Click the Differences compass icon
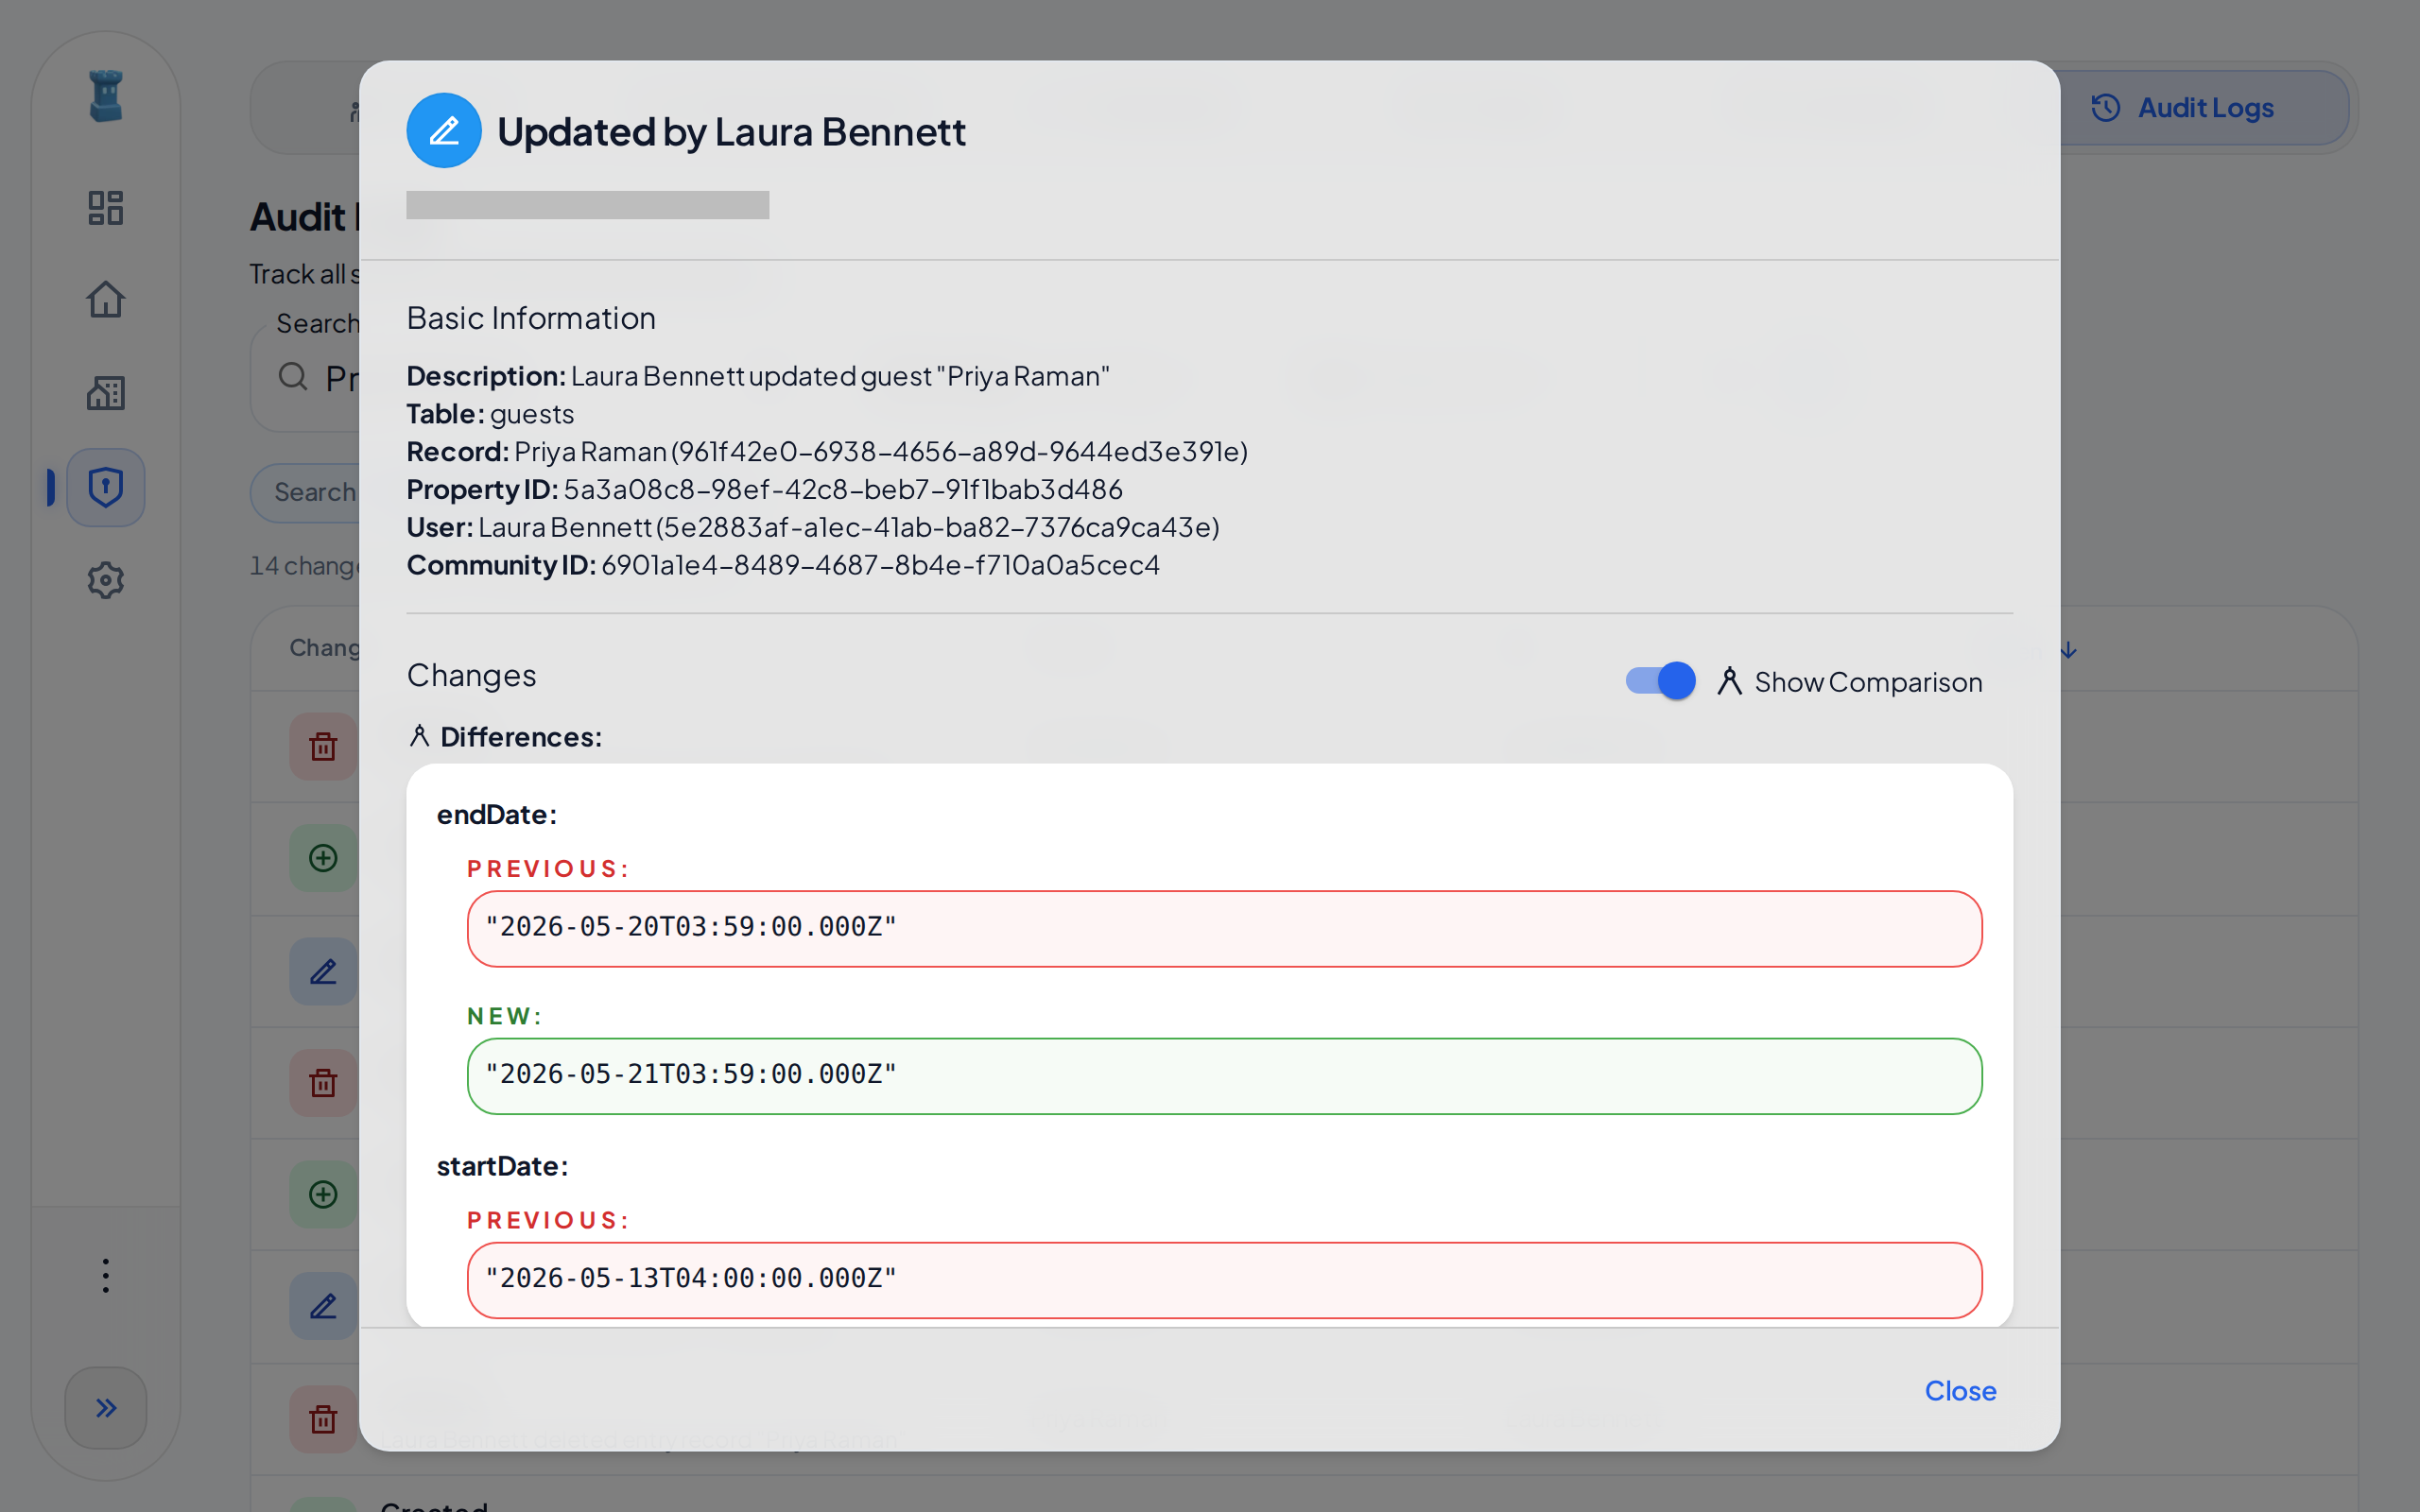The image size is (2420, 1512). pos(419,736)
